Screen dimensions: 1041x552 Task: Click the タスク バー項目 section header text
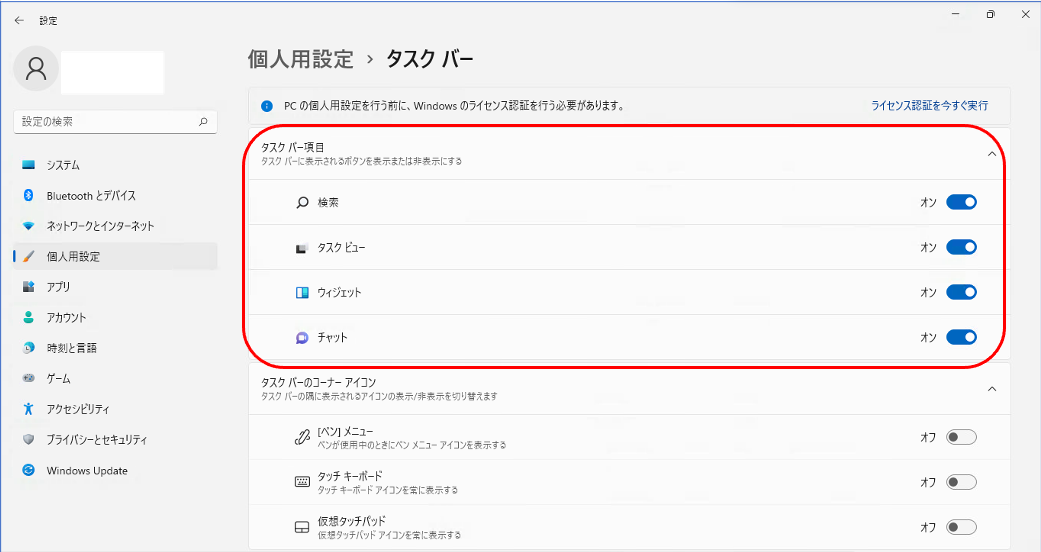(x=293, y=147)
